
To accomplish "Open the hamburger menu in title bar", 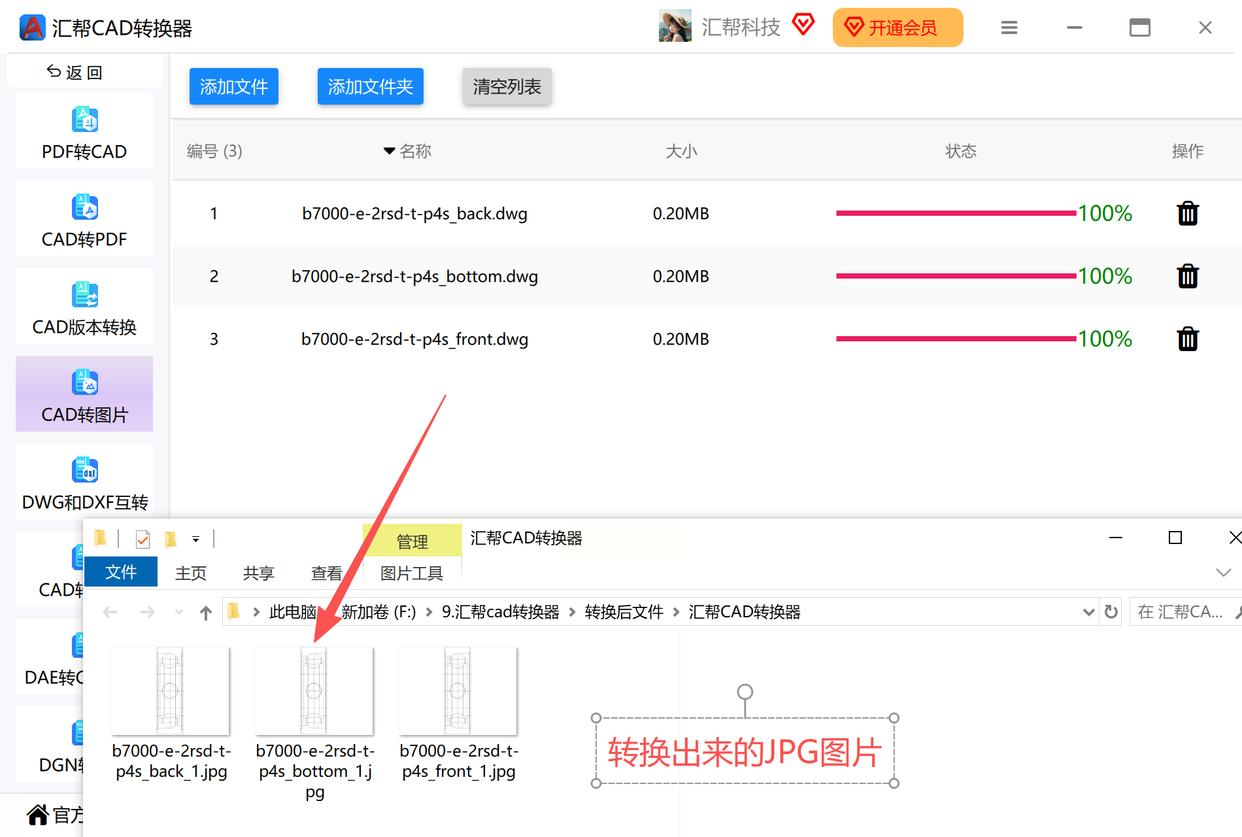I will [x=1009, y=28].
